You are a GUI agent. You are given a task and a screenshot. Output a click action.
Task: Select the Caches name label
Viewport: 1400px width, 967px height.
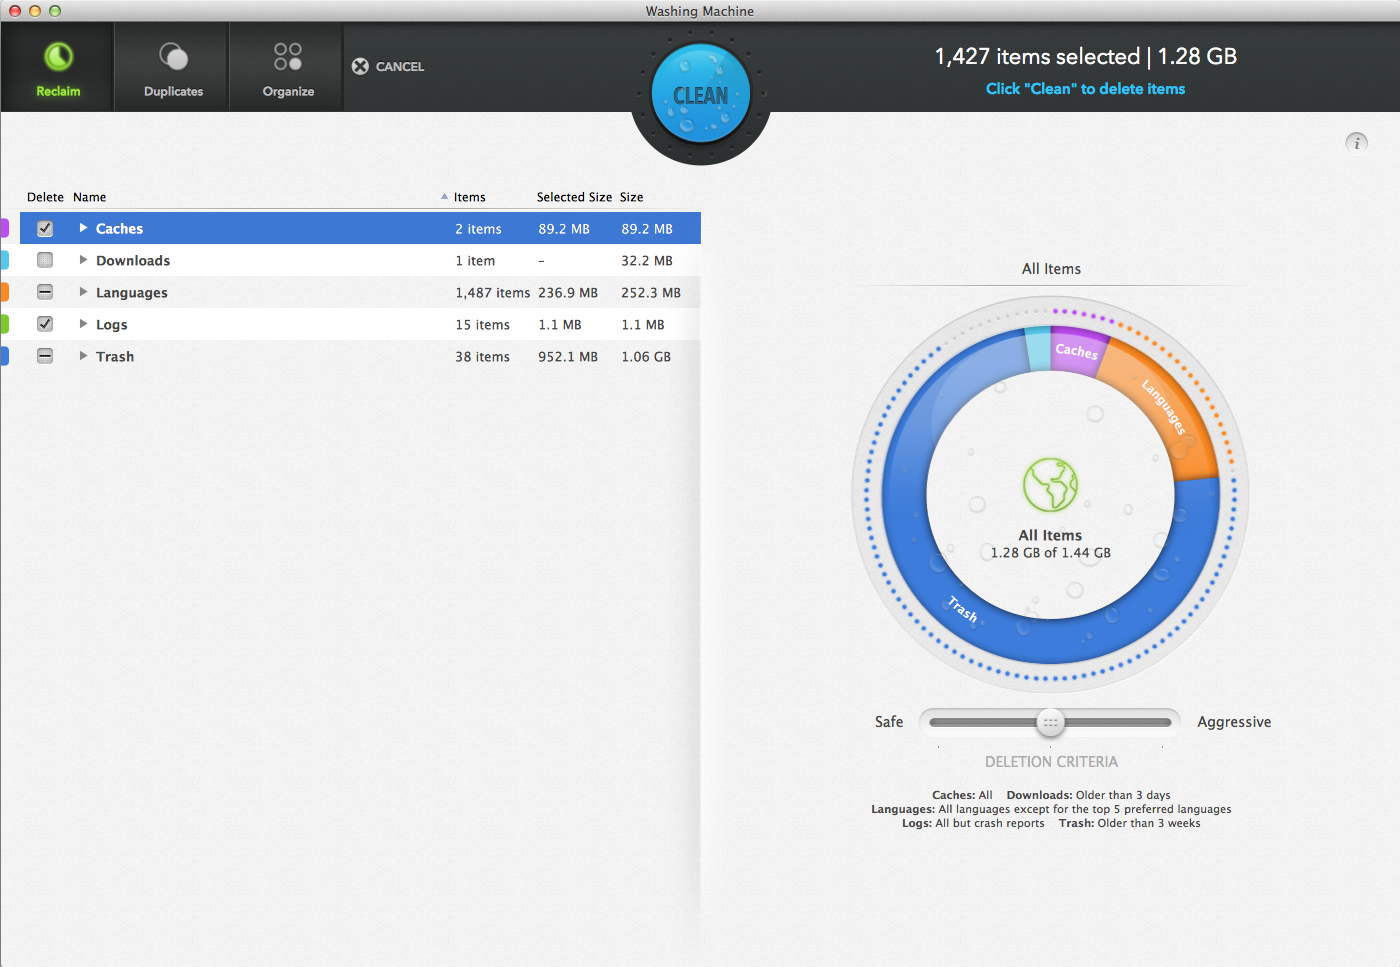pyautogui.click(x=119, y=229)
